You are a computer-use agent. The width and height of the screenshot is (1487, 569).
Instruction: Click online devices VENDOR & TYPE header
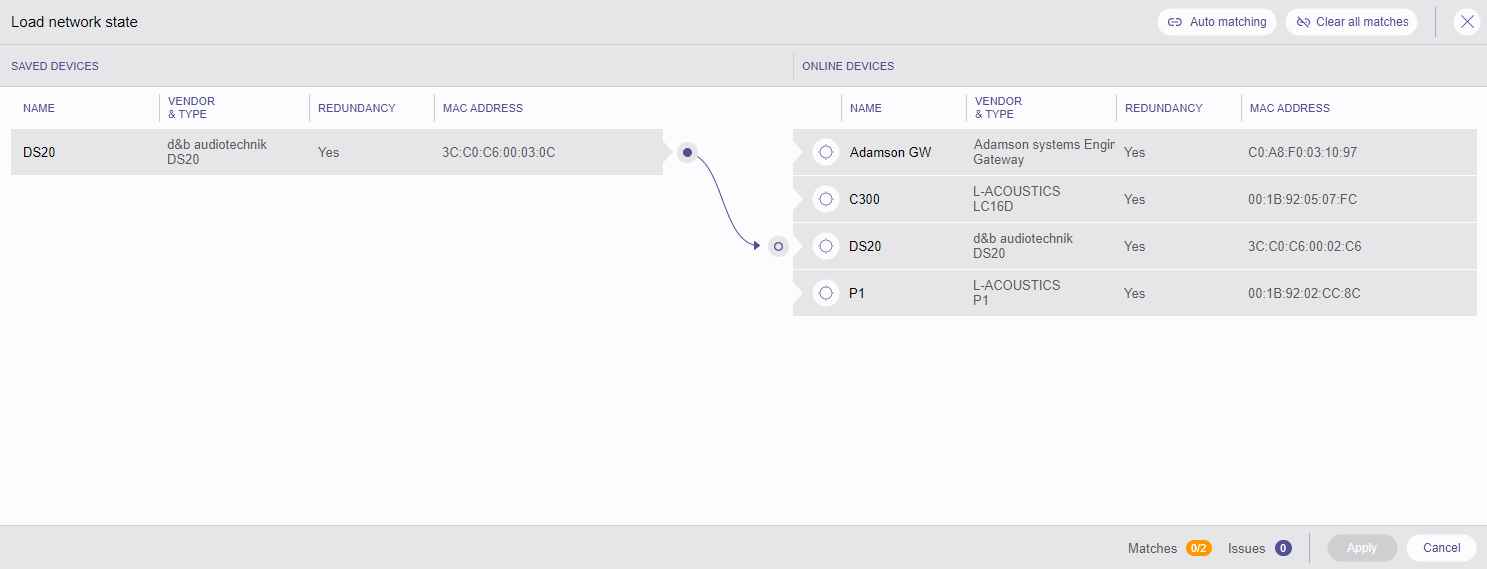coord(998,108)
